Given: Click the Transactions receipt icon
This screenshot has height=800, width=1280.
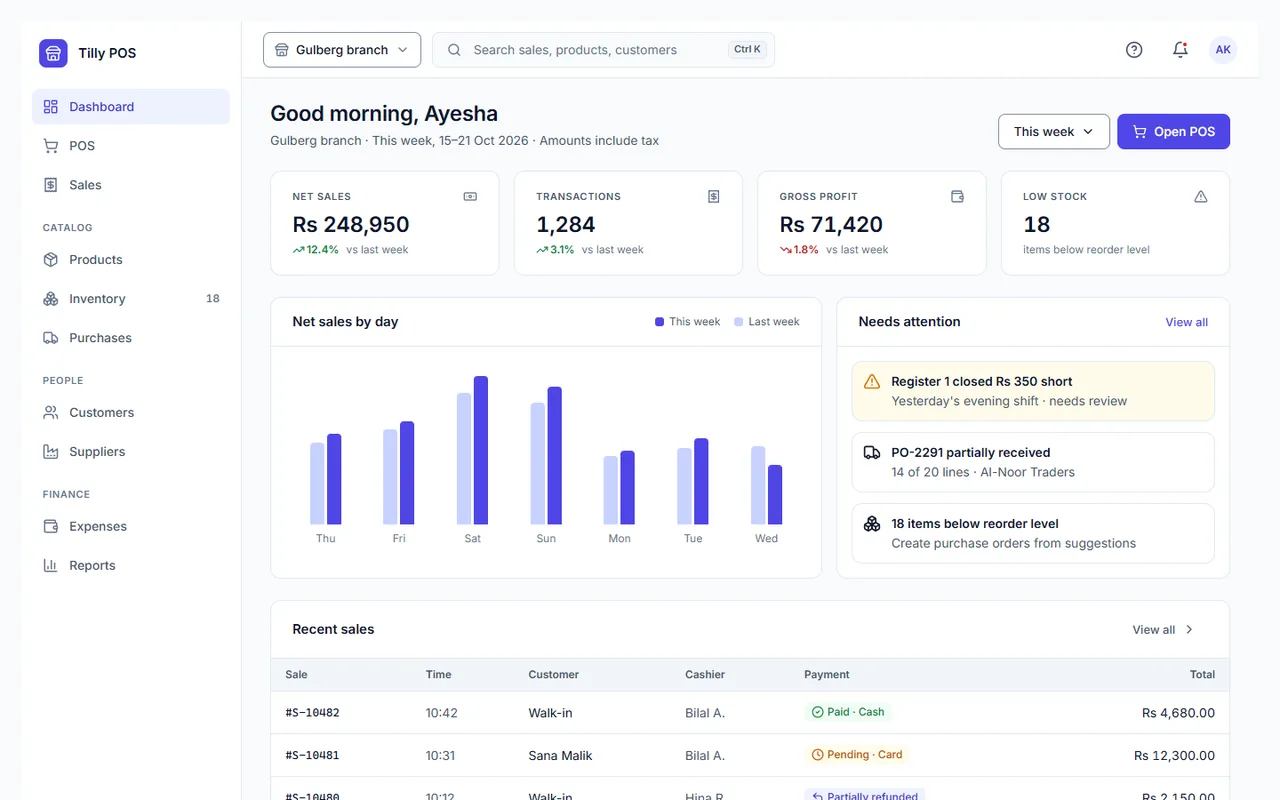Looking at the screenshot, I should click(714, 197).
